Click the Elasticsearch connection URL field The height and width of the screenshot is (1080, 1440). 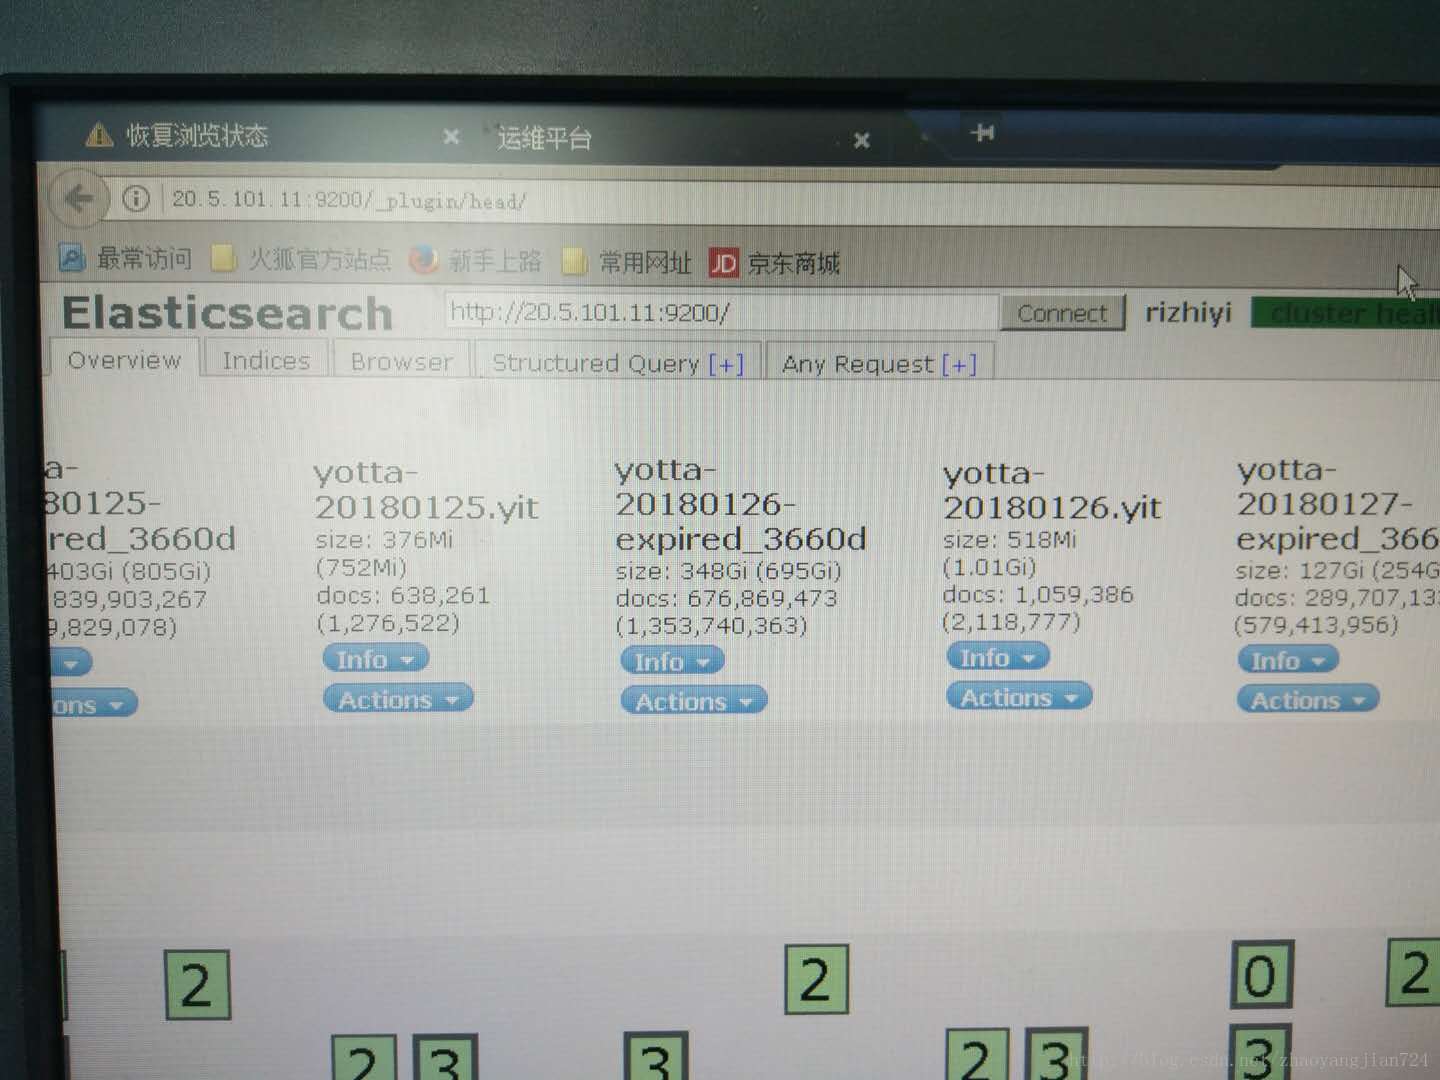(x=721, y=312)
